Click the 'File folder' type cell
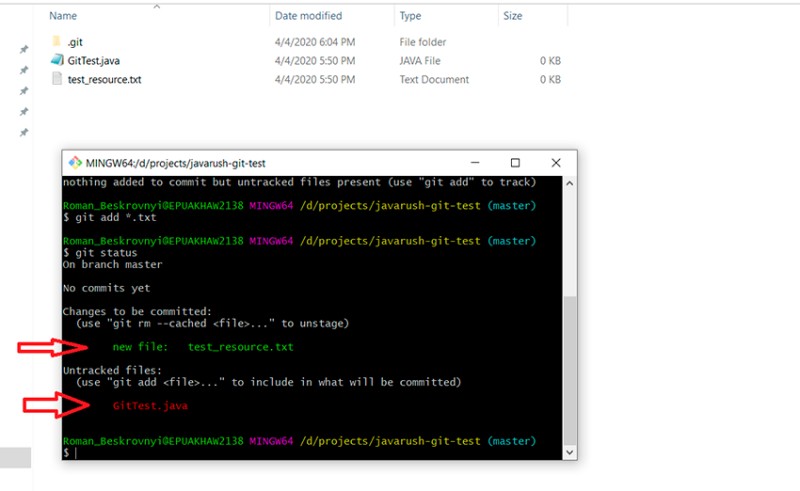The image size is (800, 491). click(422, 42)
